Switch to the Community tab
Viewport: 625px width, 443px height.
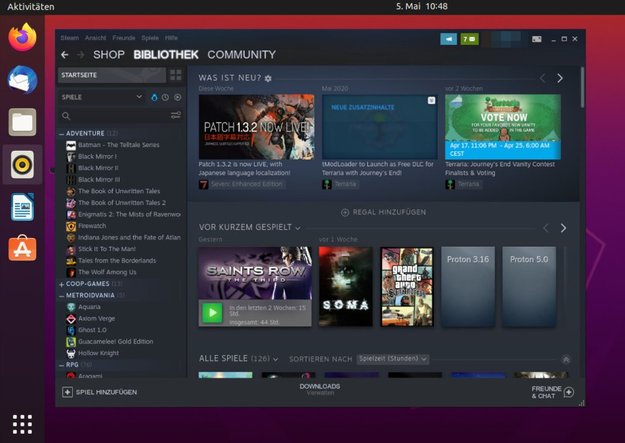point(242,55)
